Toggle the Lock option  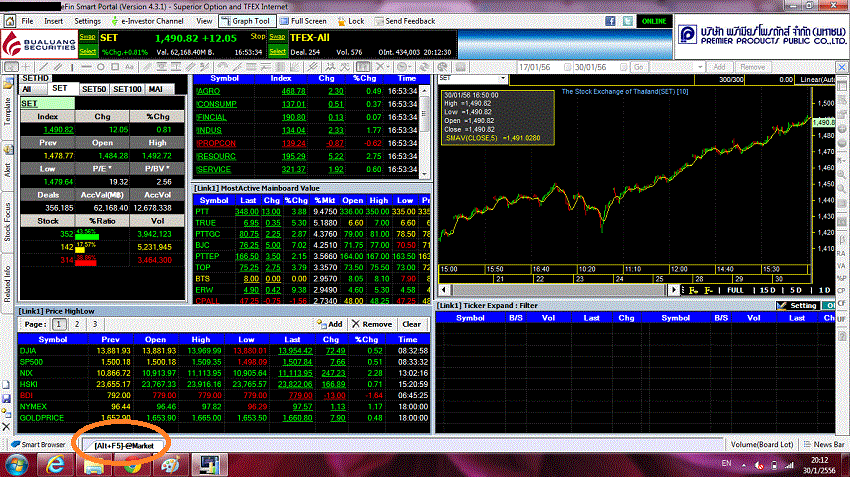coord(351,21)
